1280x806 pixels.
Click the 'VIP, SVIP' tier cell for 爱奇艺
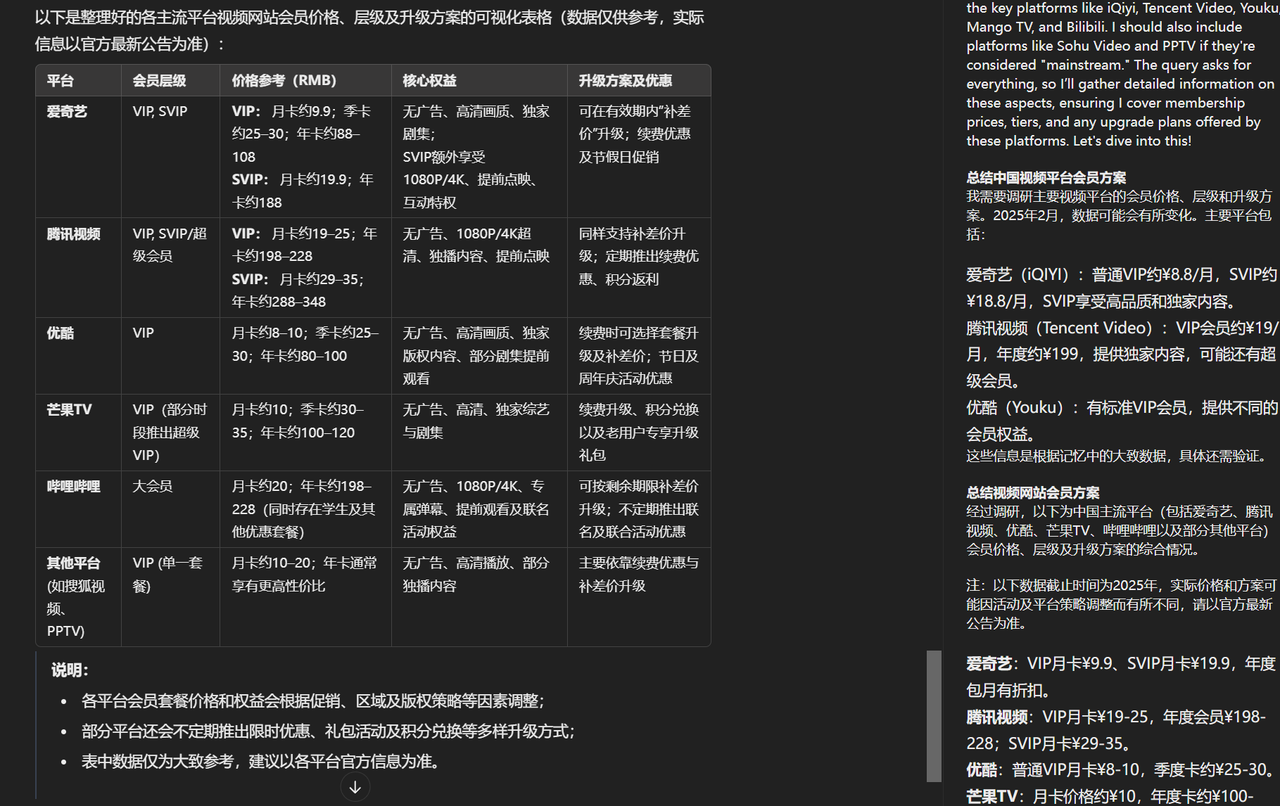coord(170,157)
